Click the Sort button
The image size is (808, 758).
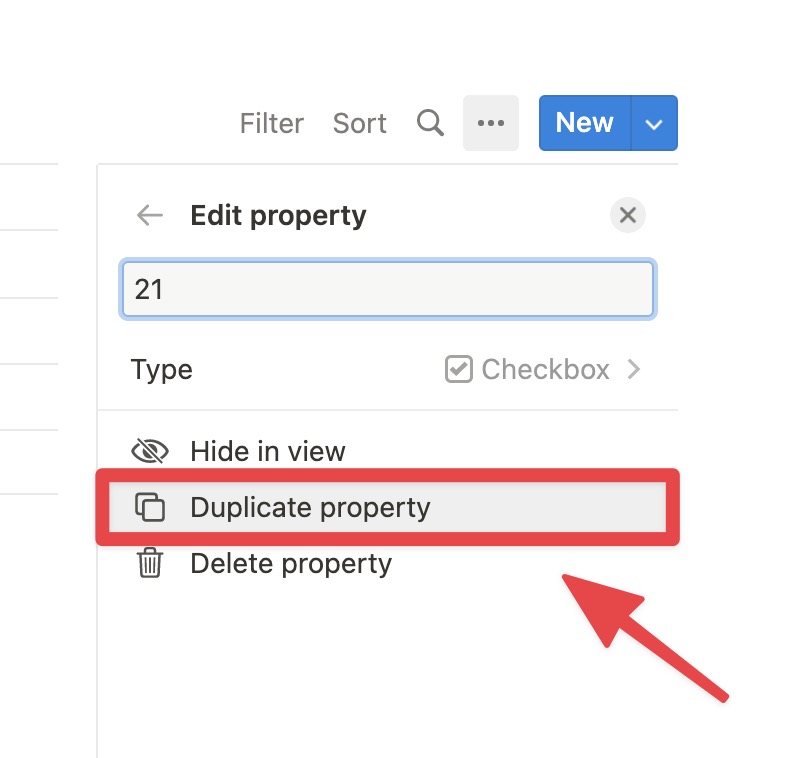(360, 124)
